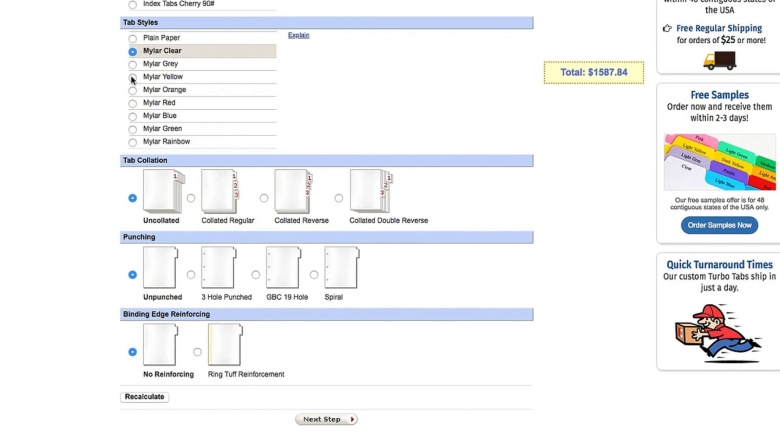Viewport: 780px width, 439px height.
Task: Choose the Spiral punching radio button
Action: click(314, 274)
